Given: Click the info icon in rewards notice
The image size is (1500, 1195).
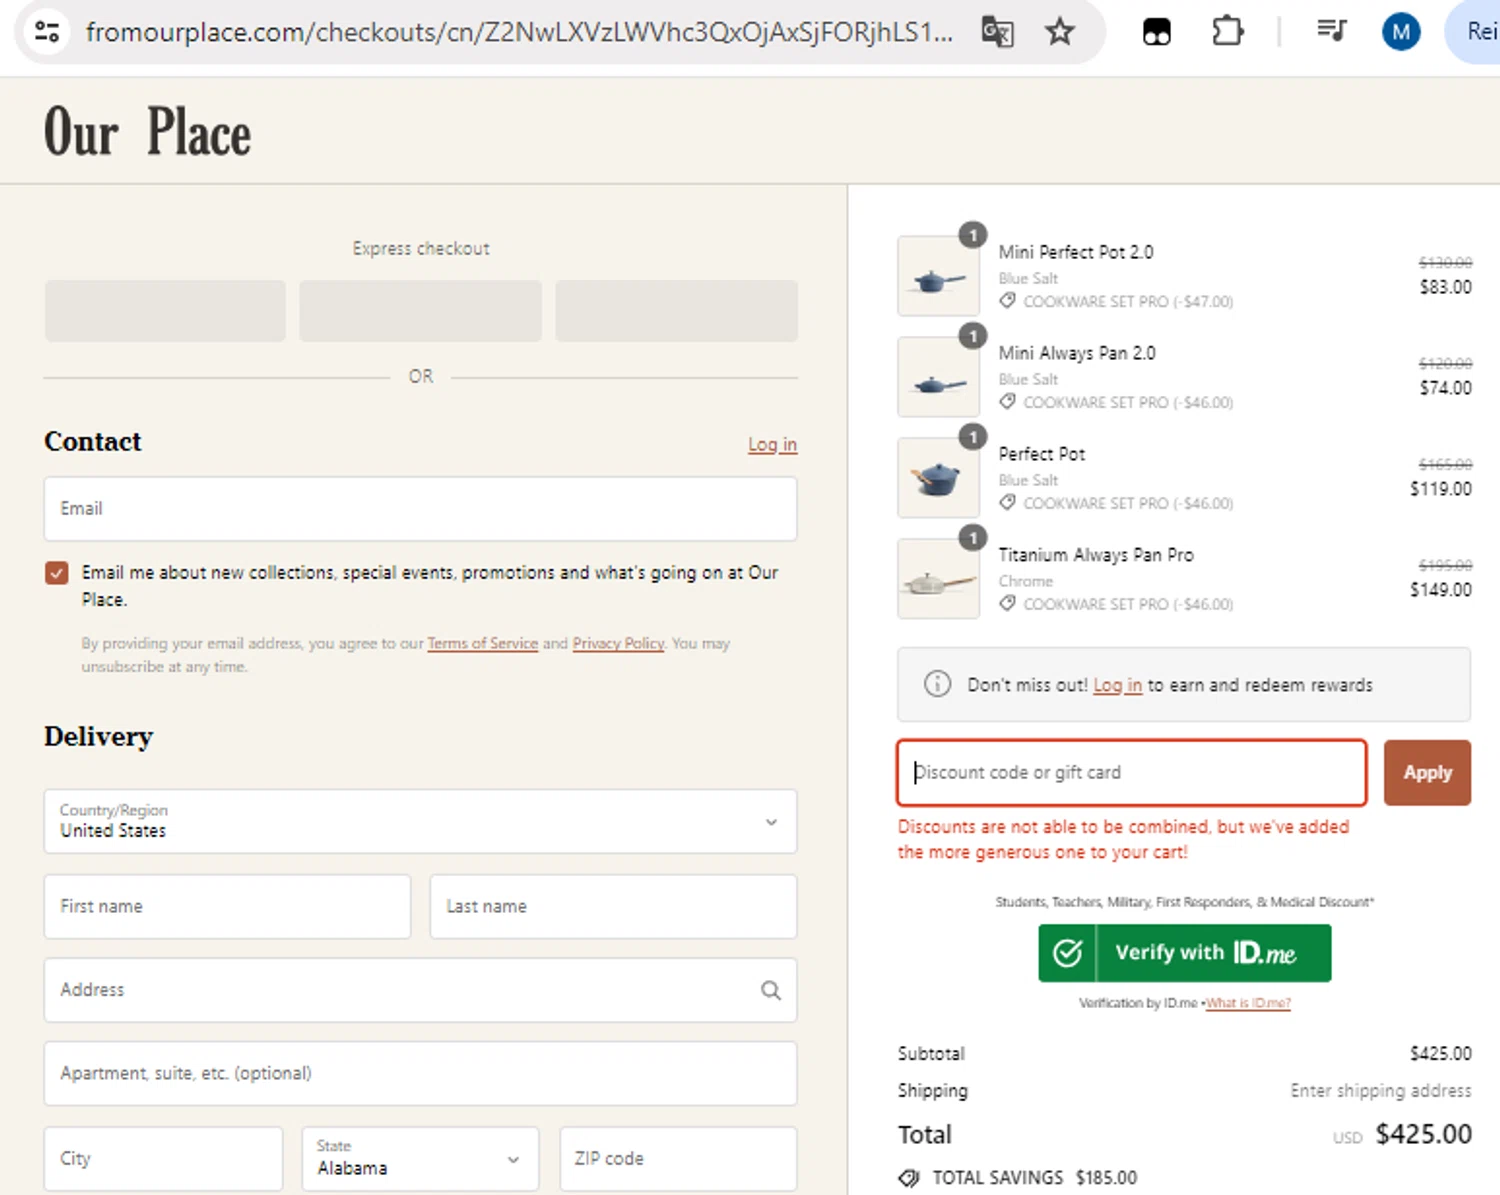Looking at the screenshot, I should [x=937, y=684].
